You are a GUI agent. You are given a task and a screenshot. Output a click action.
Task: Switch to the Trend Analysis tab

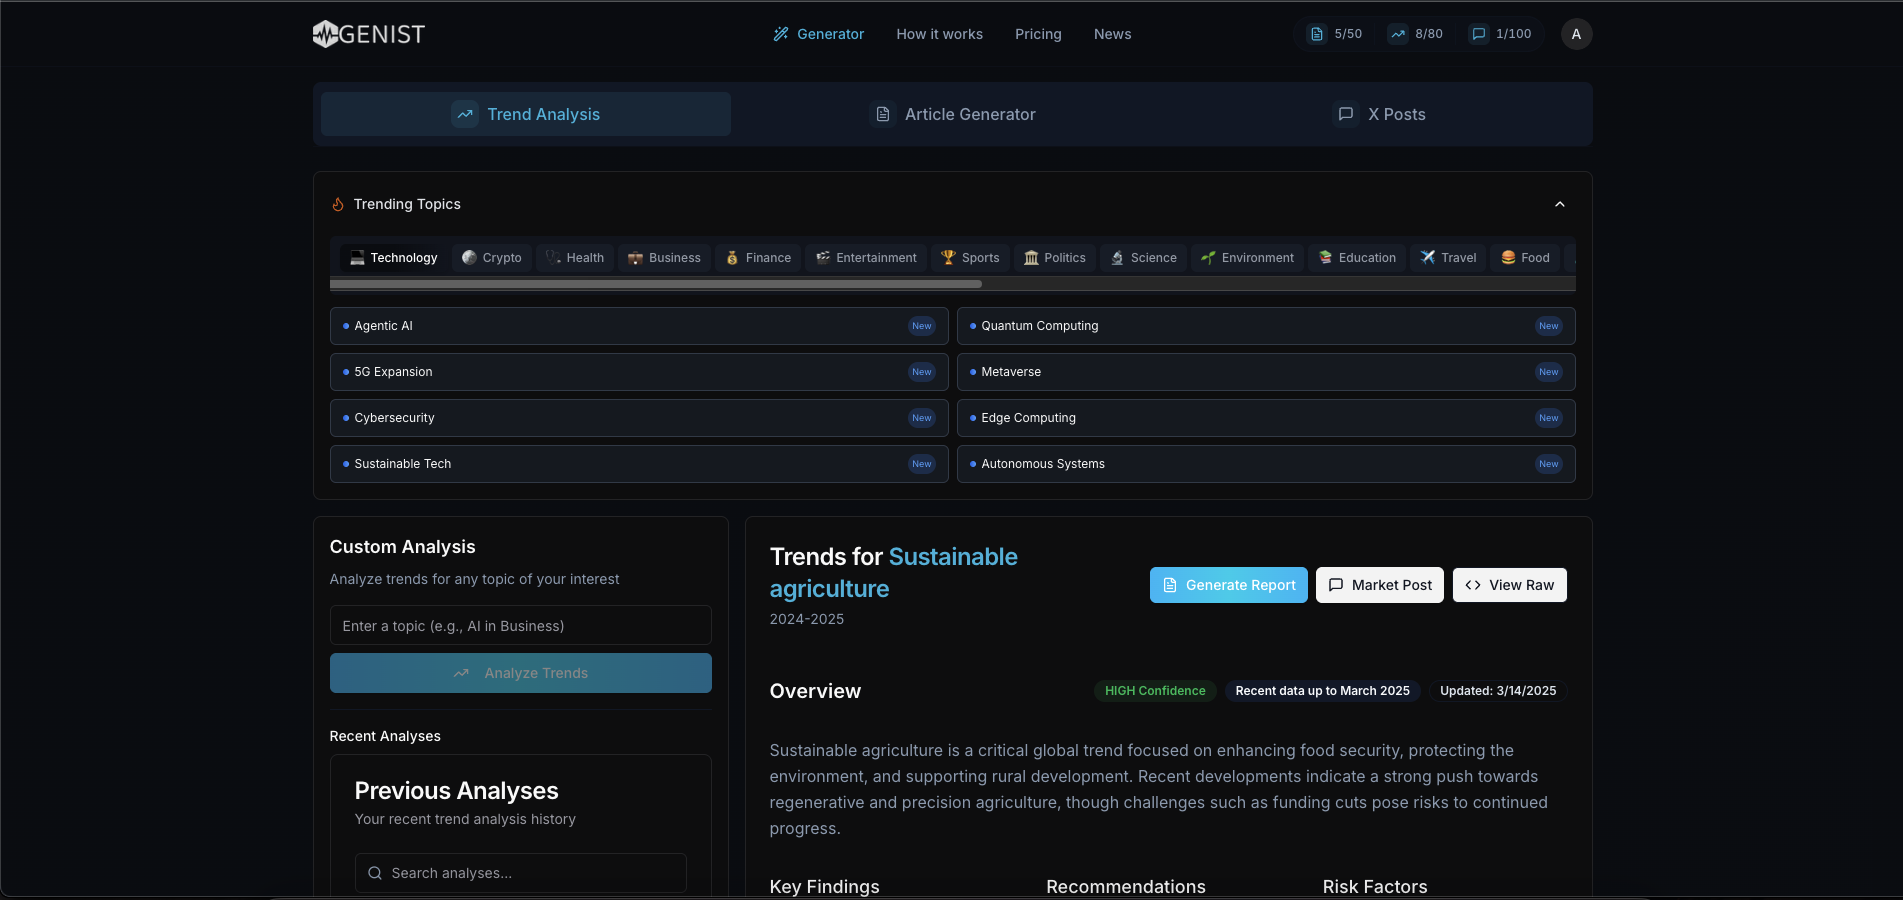tap(526, 114)
